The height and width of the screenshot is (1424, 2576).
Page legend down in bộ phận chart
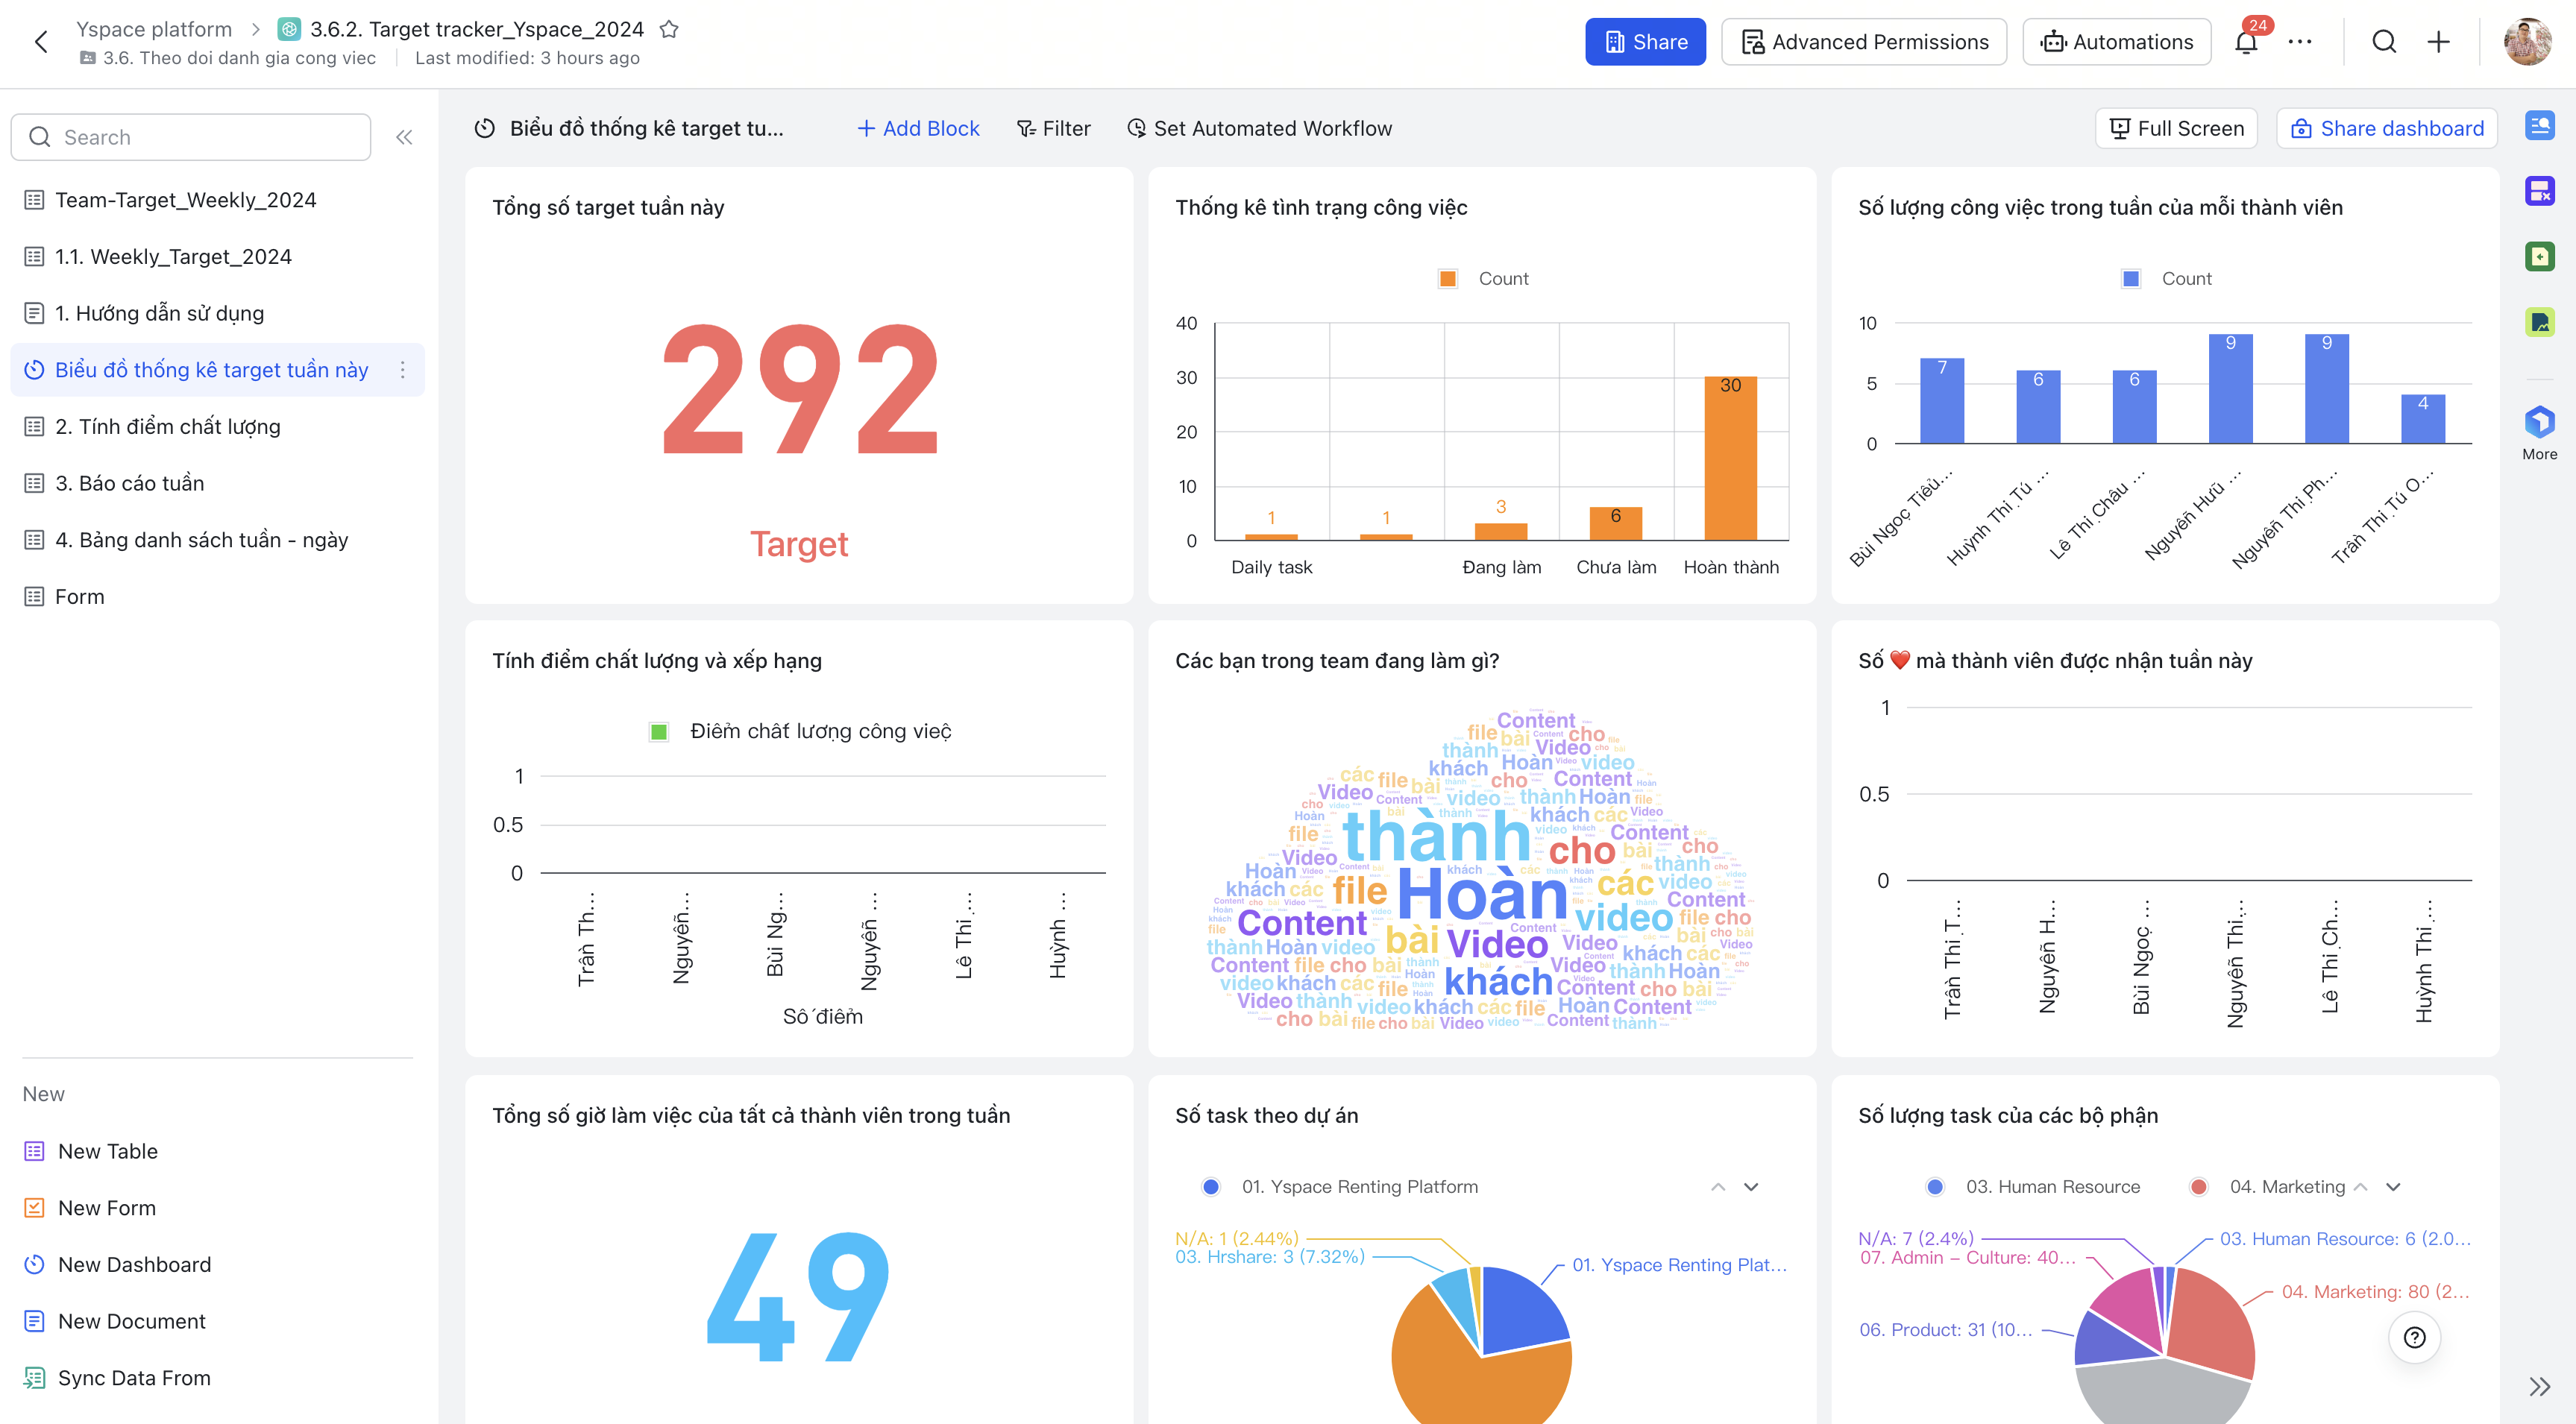[x=2393, y=1187]
